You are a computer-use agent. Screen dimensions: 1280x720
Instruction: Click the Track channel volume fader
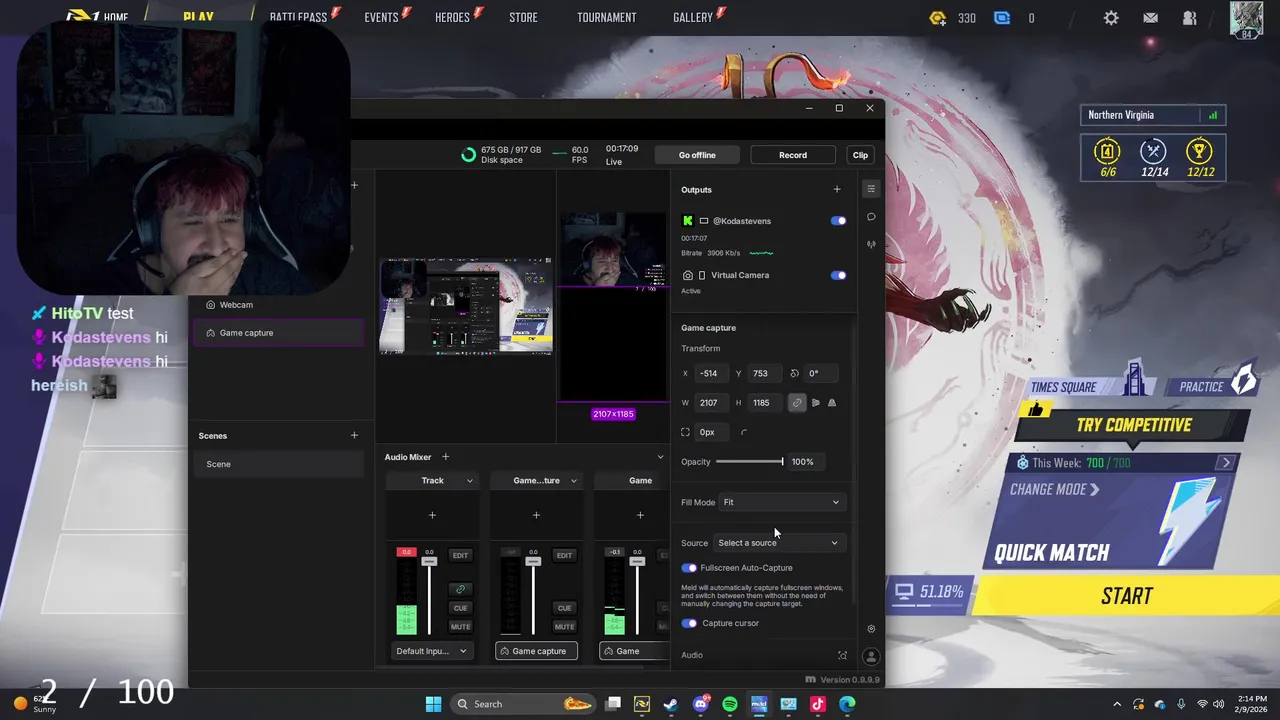point(429,562)
